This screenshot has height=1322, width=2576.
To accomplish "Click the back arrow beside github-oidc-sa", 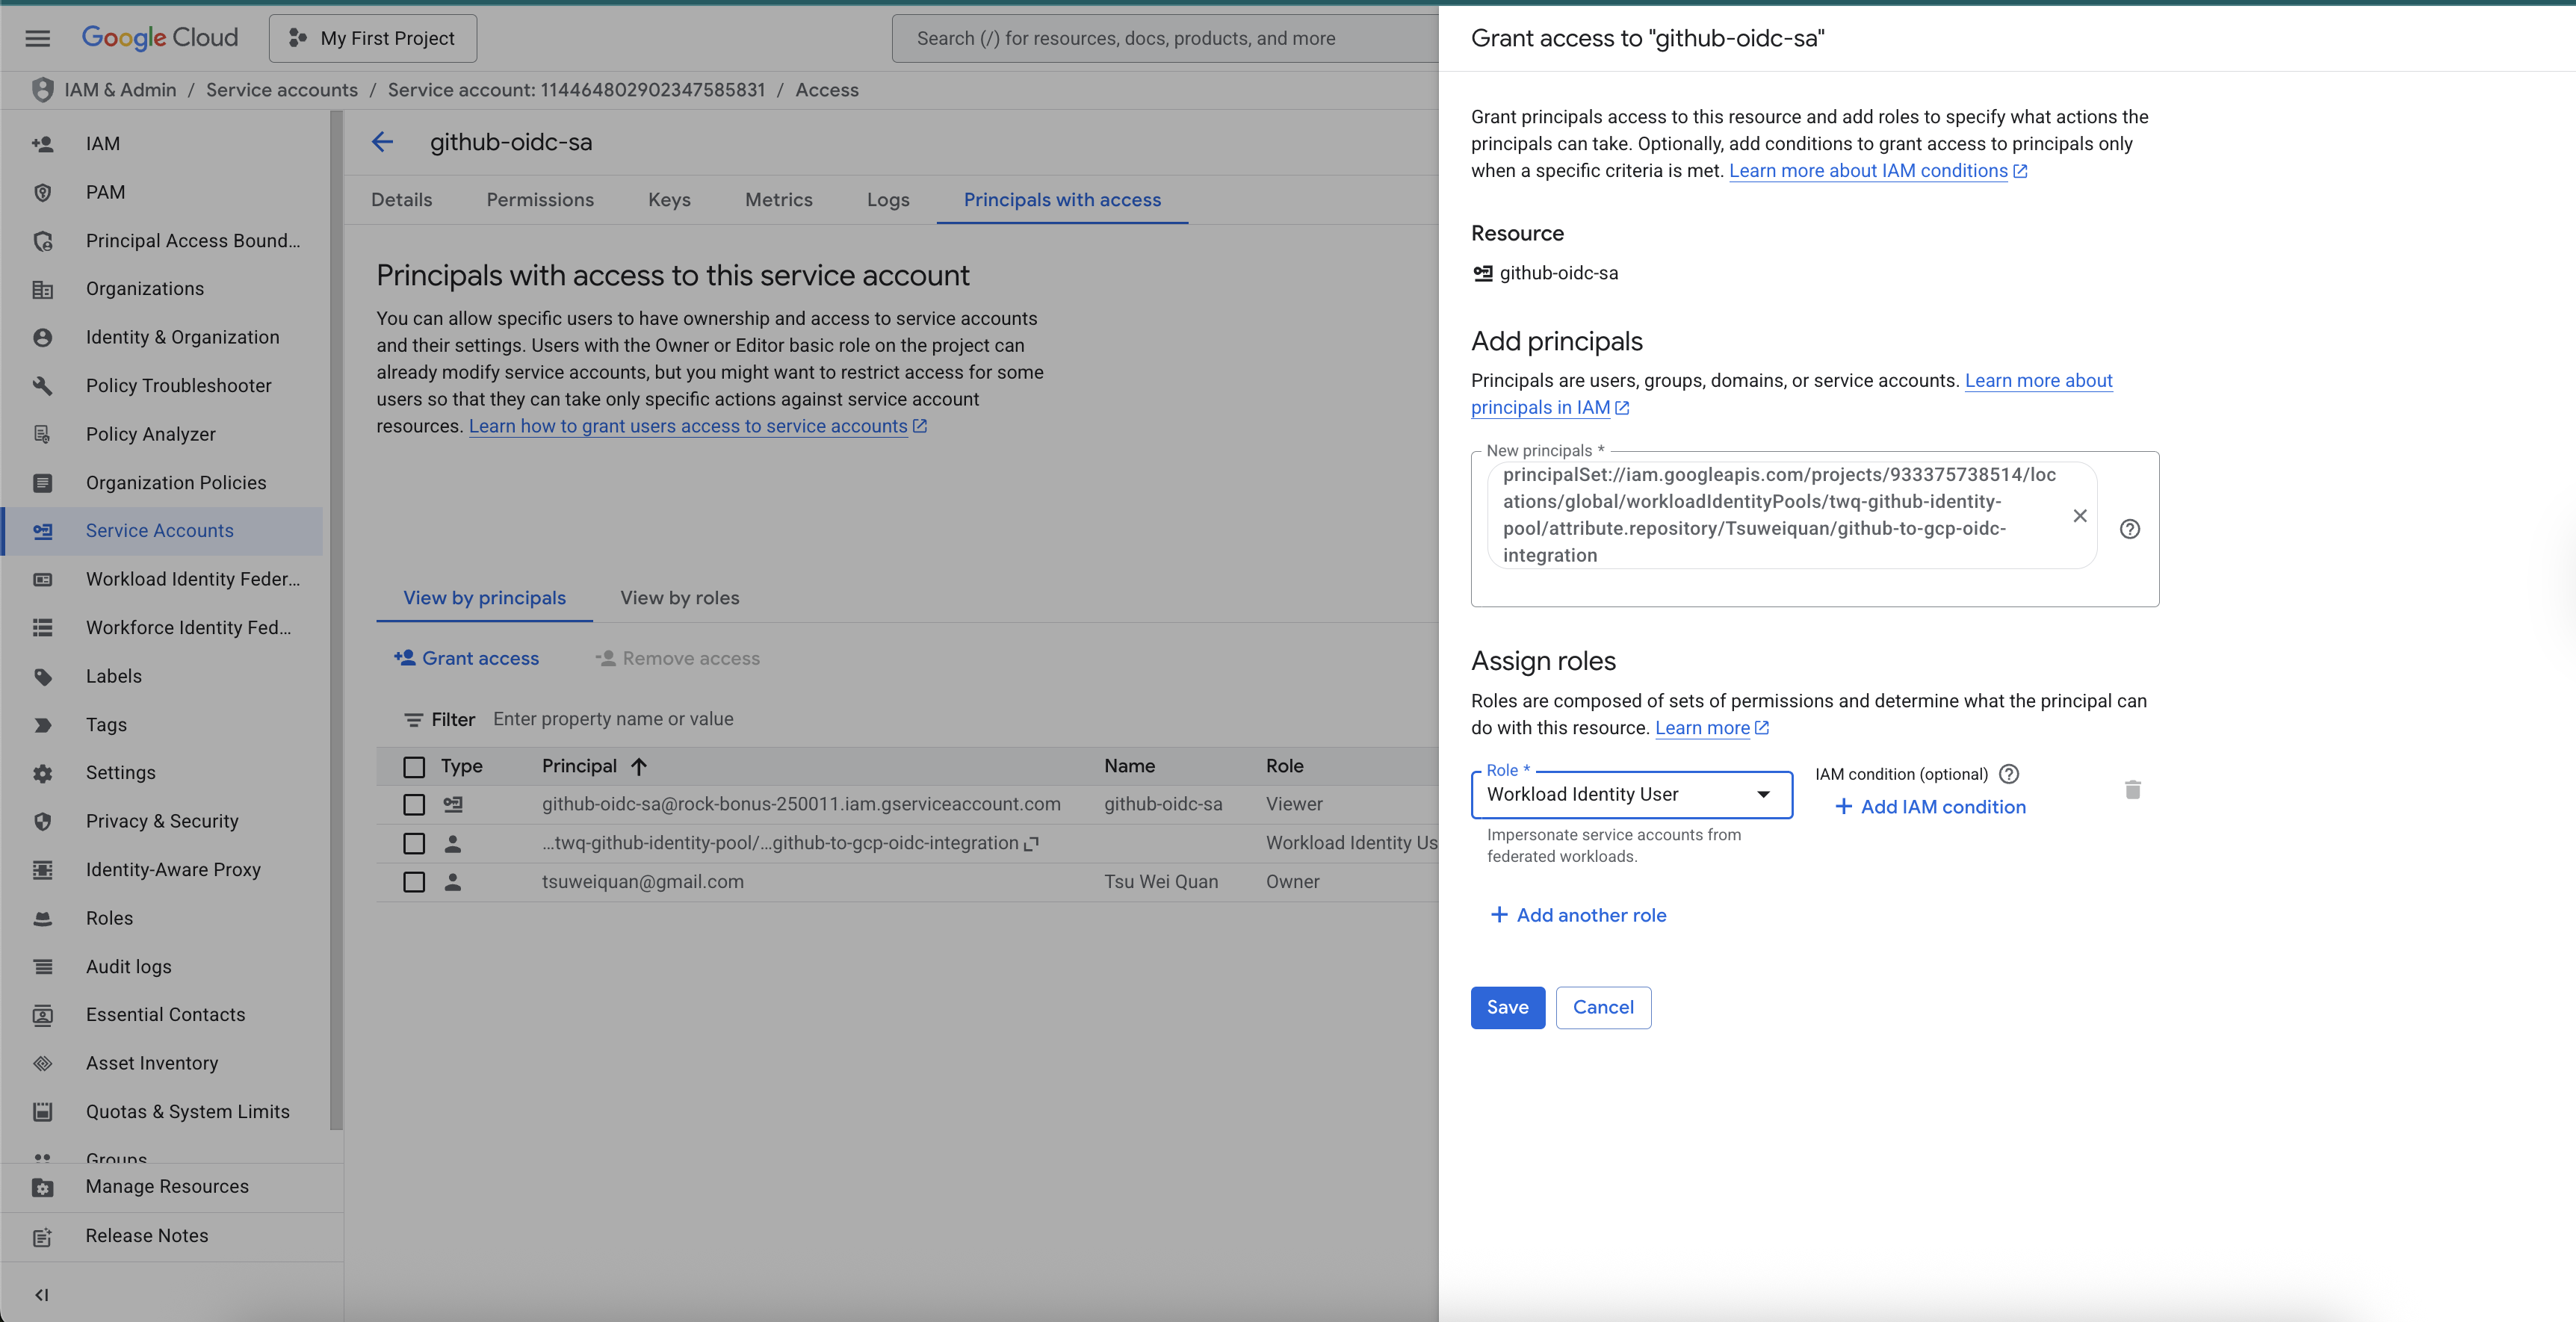I will point(382,142).
